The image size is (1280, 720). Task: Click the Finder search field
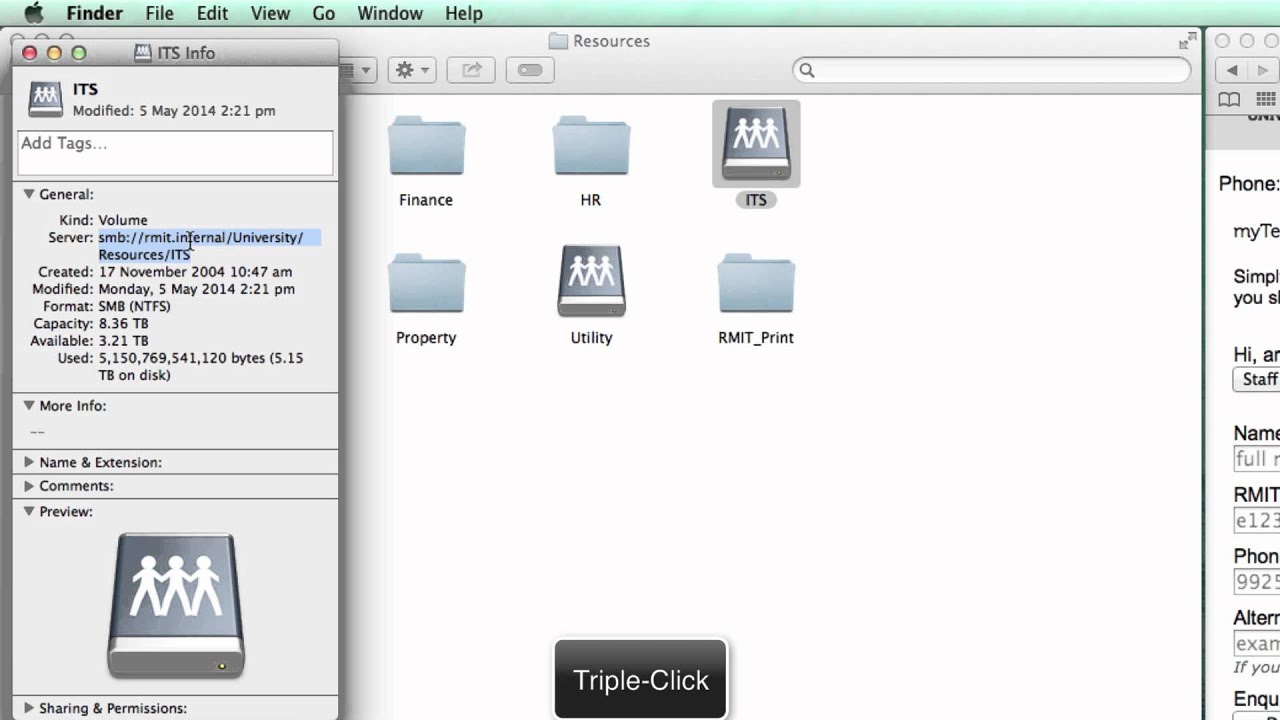tap(992, 70)
